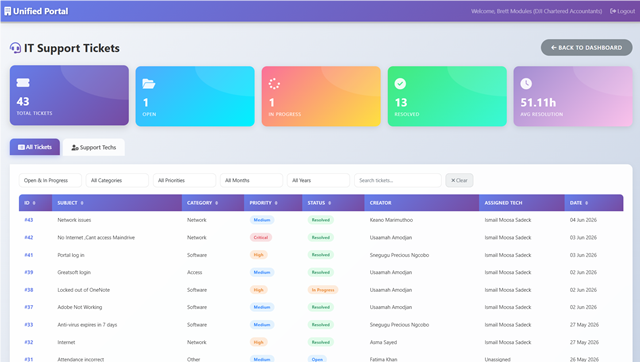
Task: Switch to the All Tickets tab
Action: click(35, 147)
